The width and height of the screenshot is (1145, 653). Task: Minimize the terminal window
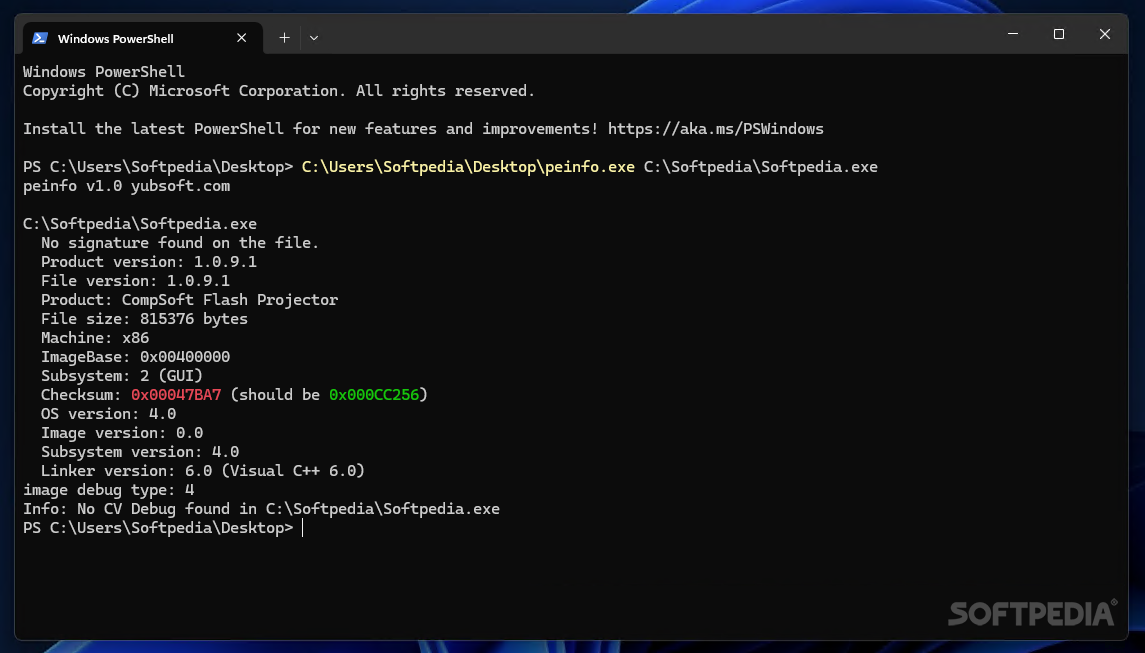[1013, 34]
